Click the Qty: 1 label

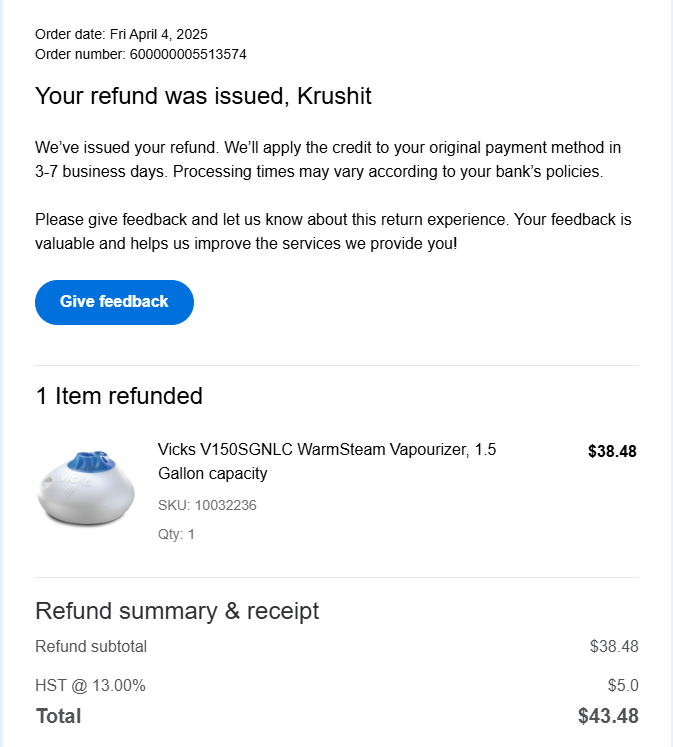tap(176, 534)
